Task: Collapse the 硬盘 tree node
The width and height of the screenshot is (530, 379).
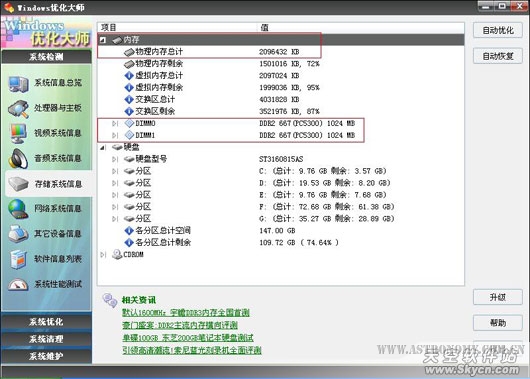Action: coord(103,148)
